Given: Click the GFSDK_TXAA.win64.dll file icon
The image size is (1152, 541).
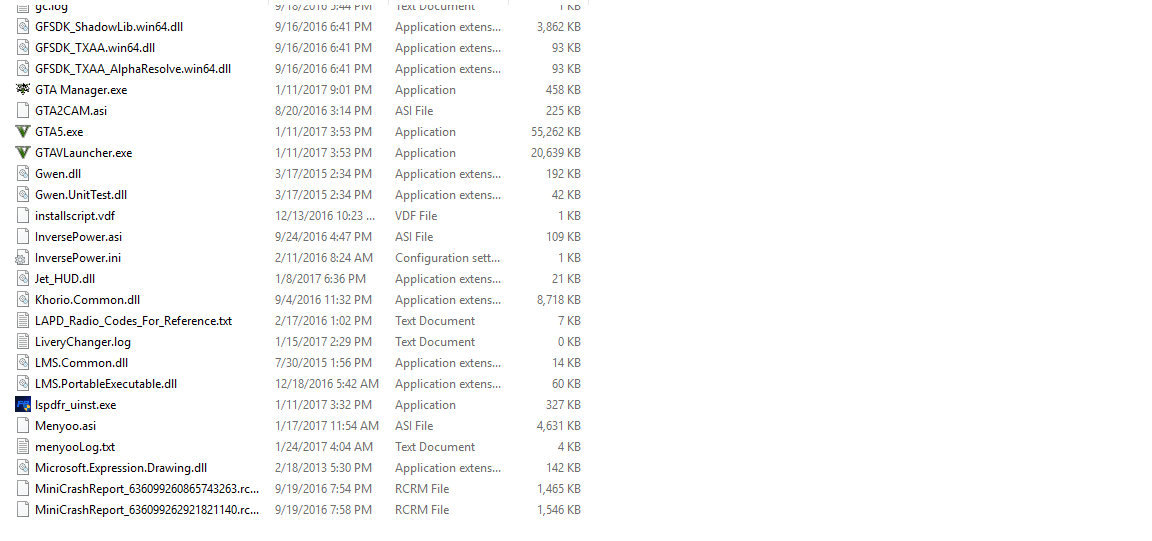Looking at the screenshot, I should 23,48.
